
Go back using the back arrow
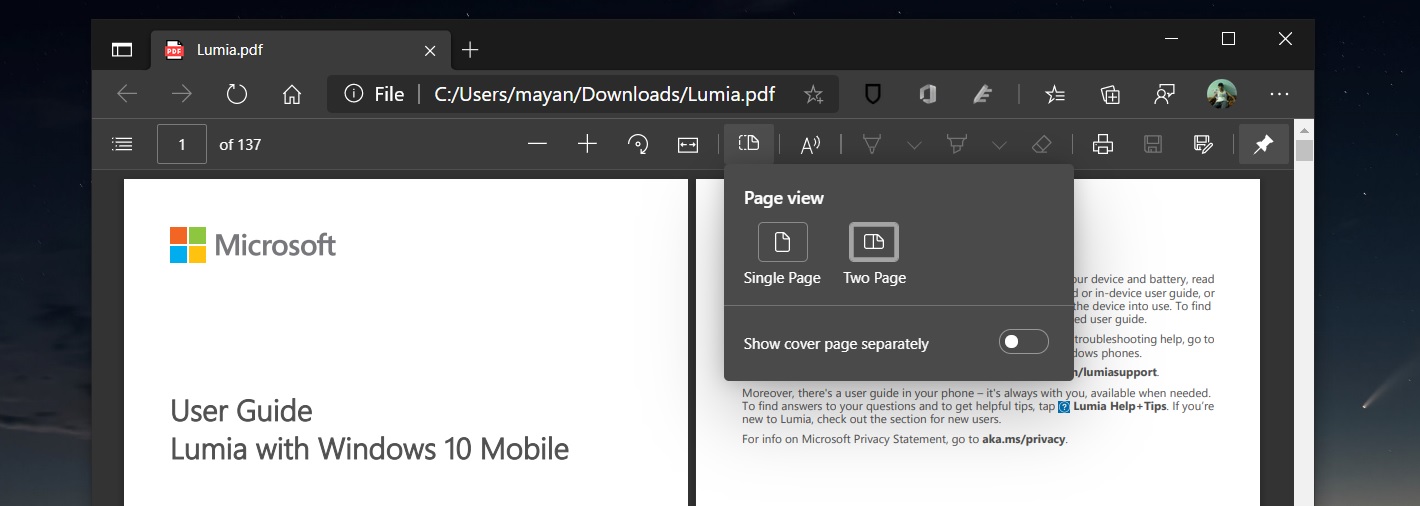click(x=127, y=94)
